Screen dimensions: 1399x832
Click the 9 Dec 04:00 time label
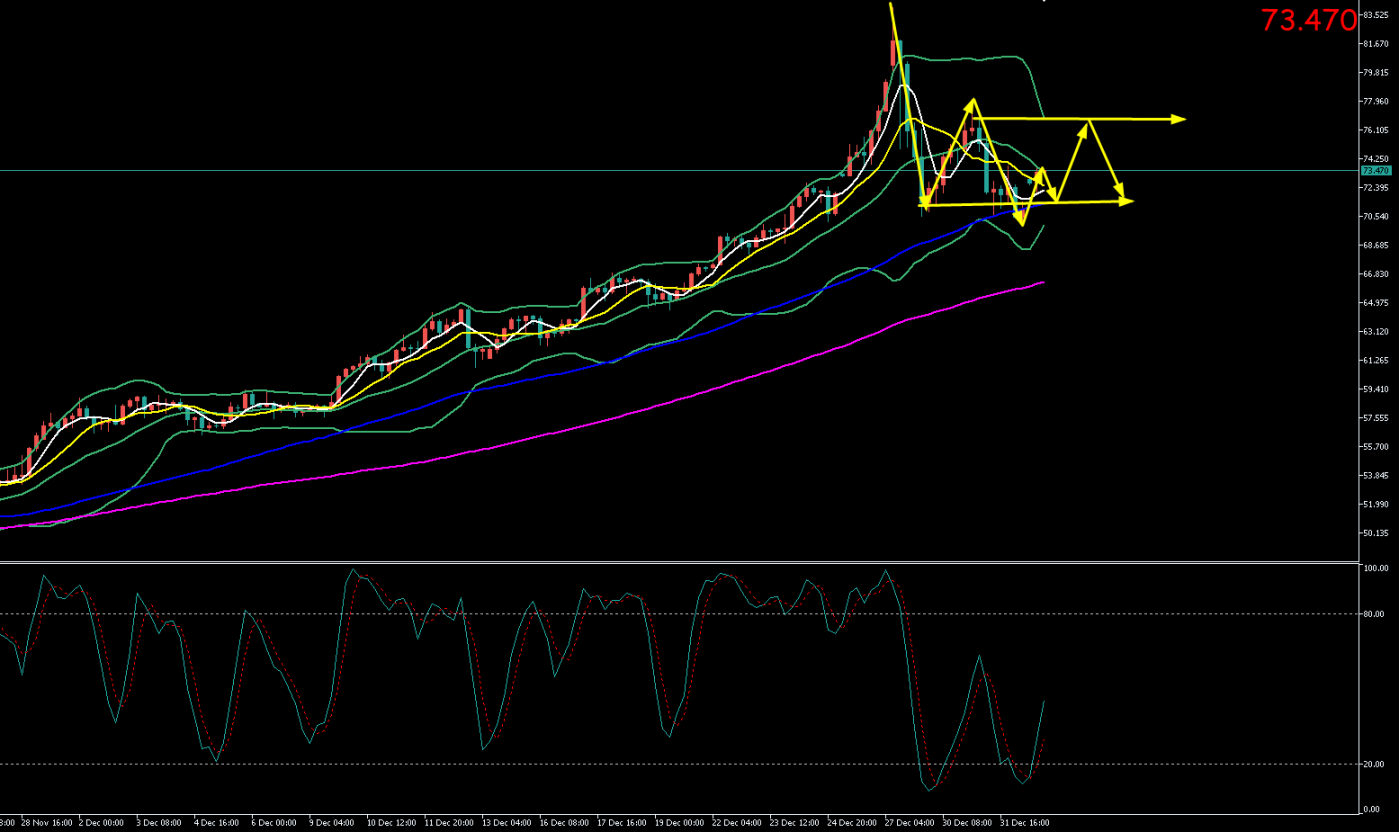click(329, 823)
